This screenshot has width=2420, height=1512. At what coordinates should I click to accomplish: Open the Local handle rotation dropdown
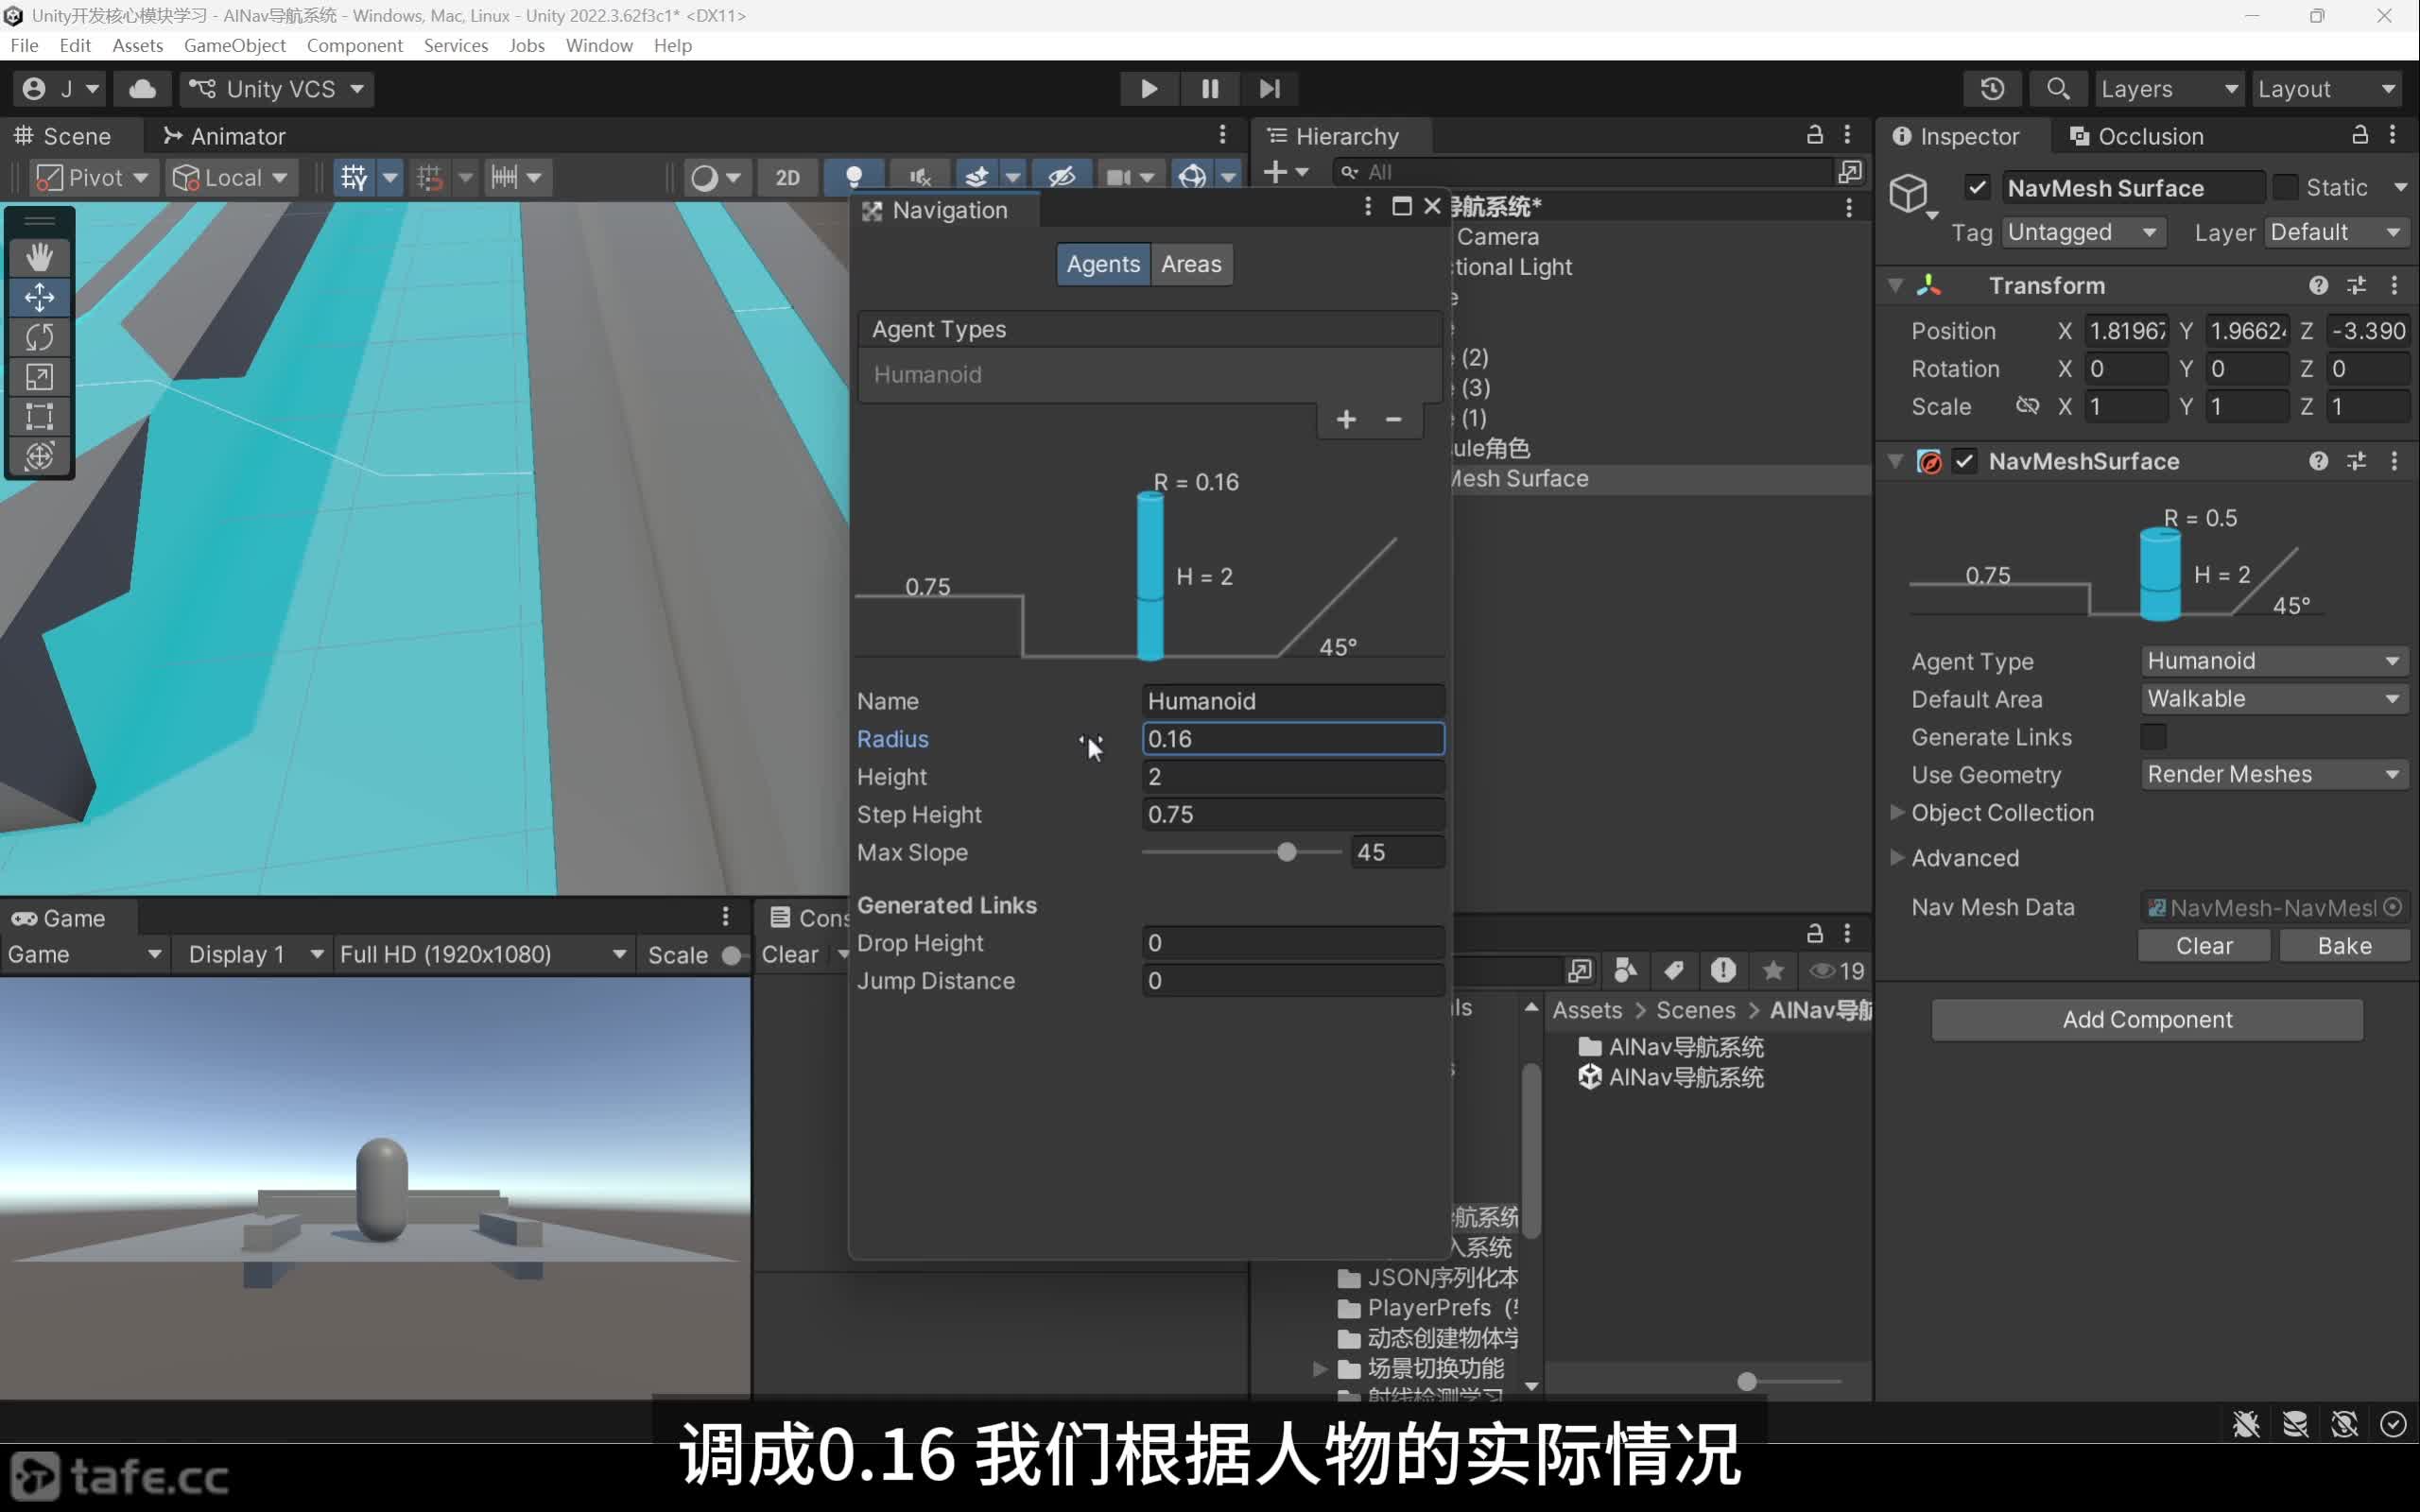coord(231,178)
